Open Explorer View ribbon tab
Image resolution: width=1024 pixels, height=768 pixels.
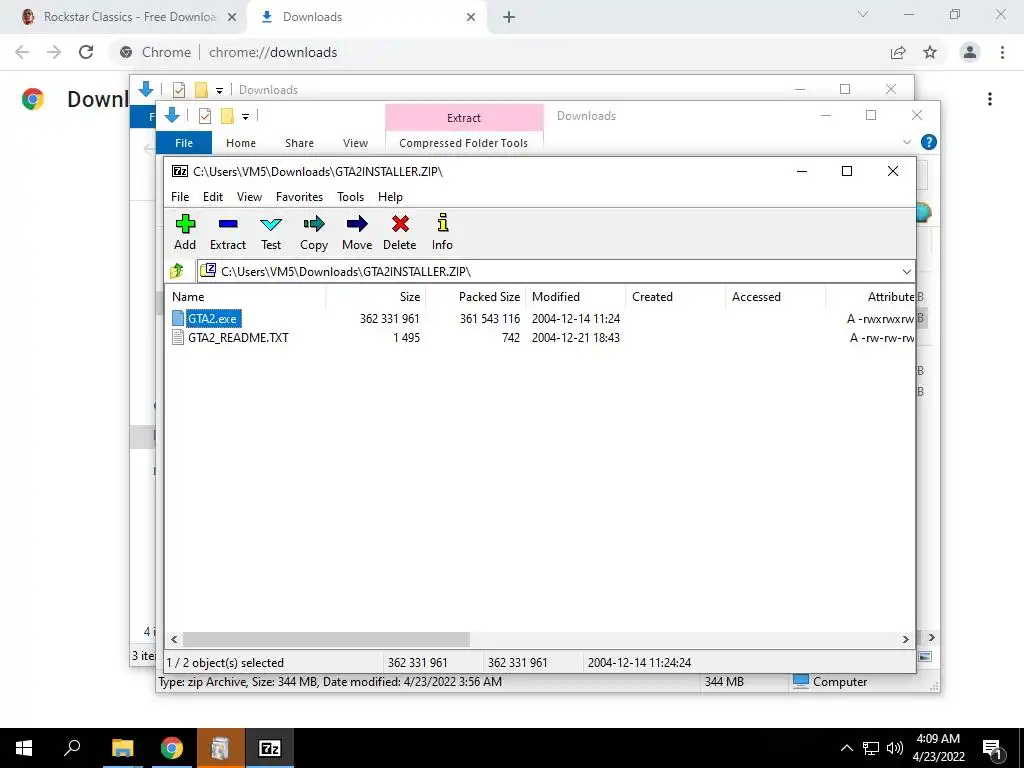pyautogui.click(x=355, y=143)
